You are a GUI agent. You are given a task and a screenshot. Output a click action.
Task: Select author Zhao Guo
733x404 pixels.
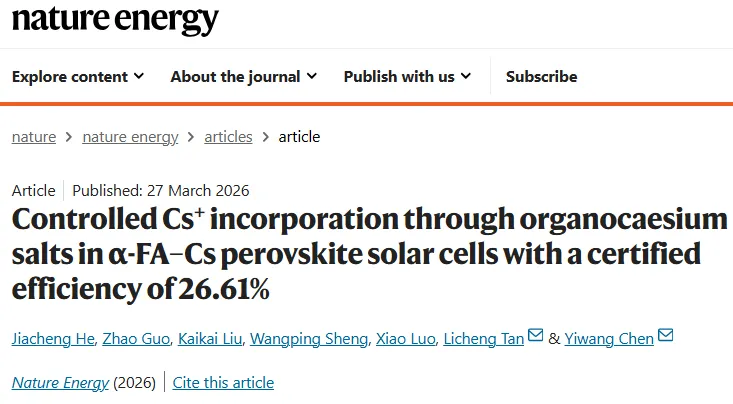tap(136, 339)
